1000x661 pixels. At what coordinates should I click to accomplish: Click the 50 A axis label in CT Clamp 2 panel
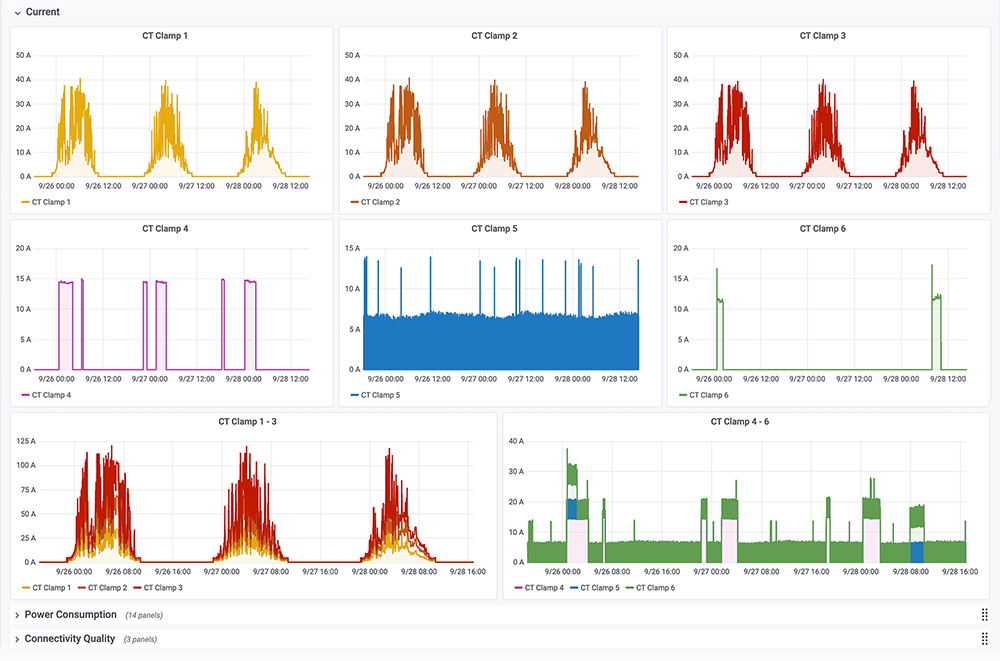352,56
